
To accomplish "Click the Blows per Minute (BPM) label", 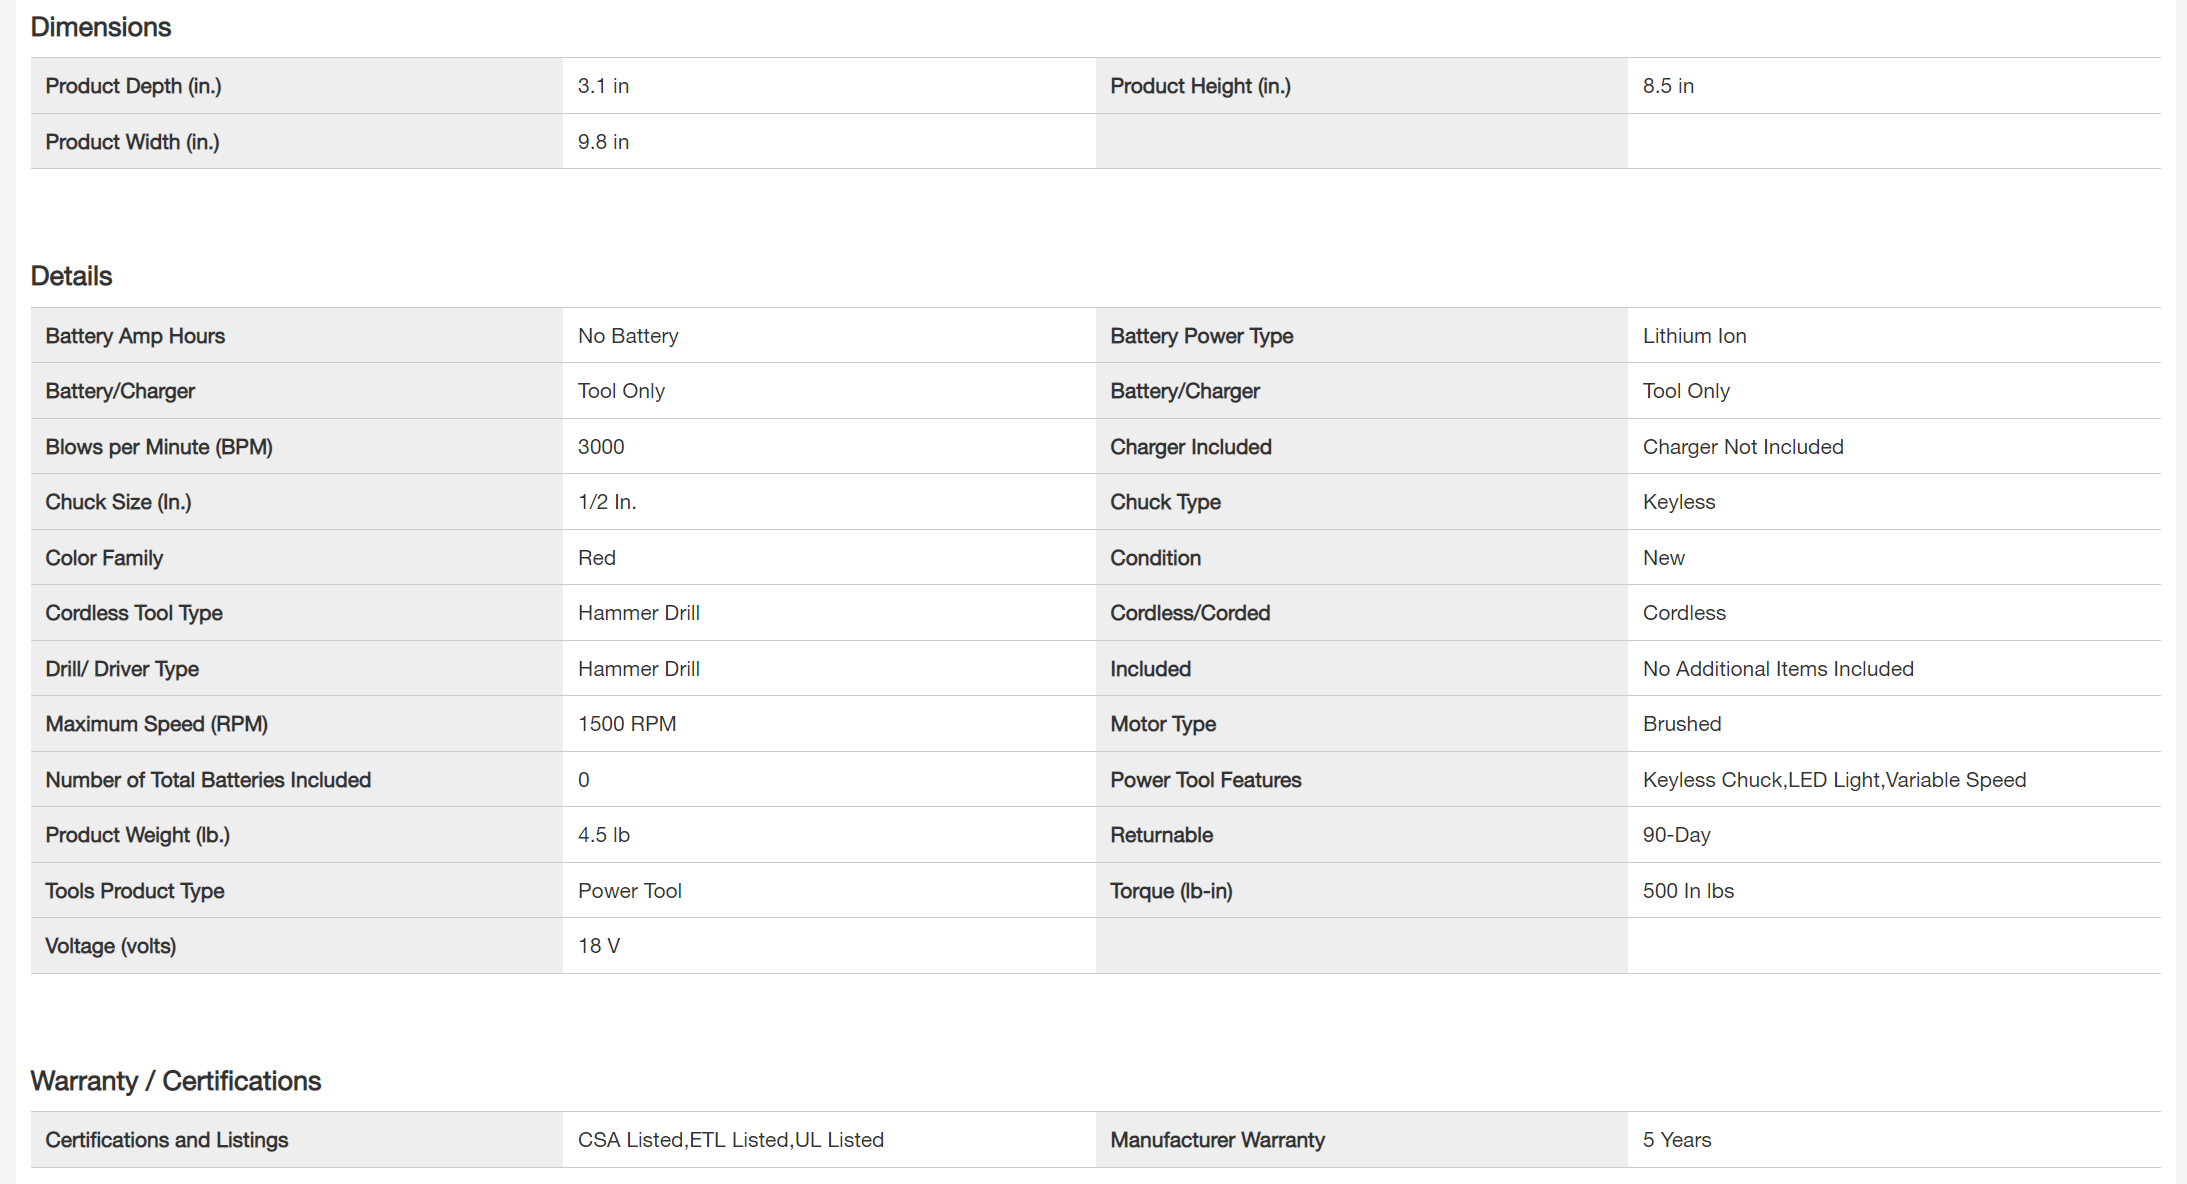I will 159,447.
